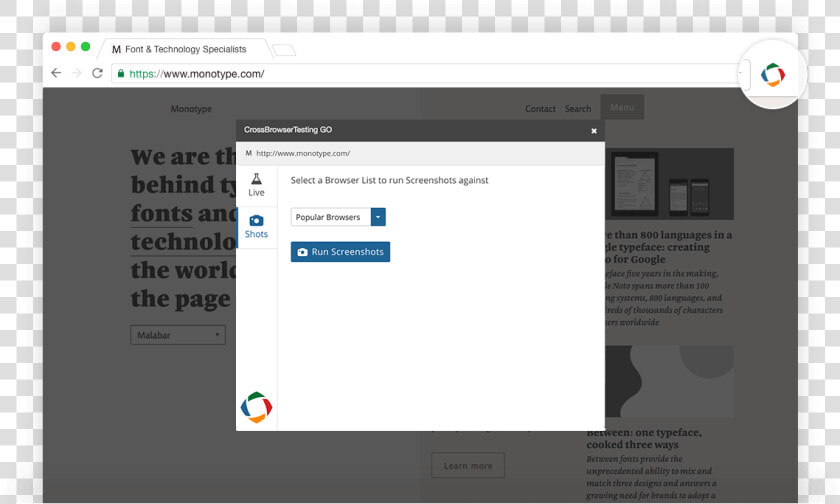Click the browser back arrow
Image resolution: width=840 pixels, height=504 pixels.
pyautogui.click(x=56, y=73)
